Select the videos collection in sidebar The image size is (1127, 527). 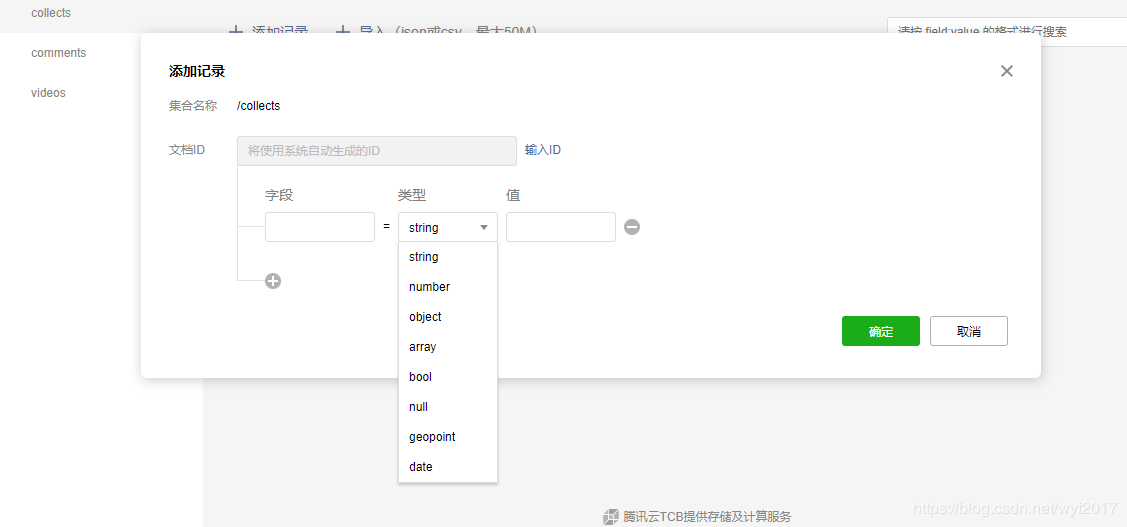[x=48, y=93]
